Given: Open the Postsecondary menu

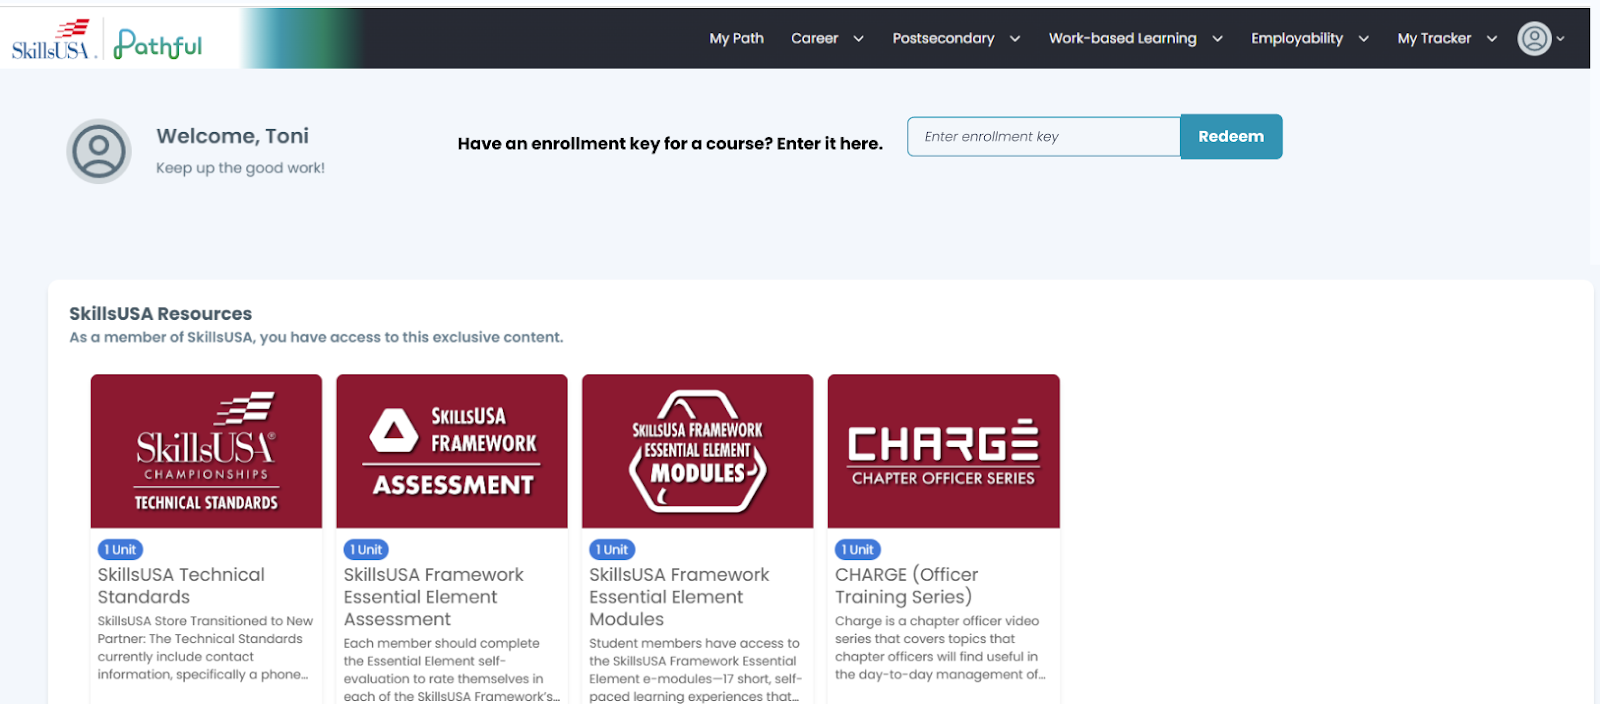Looking at the screenshot, I should [943, 38].
